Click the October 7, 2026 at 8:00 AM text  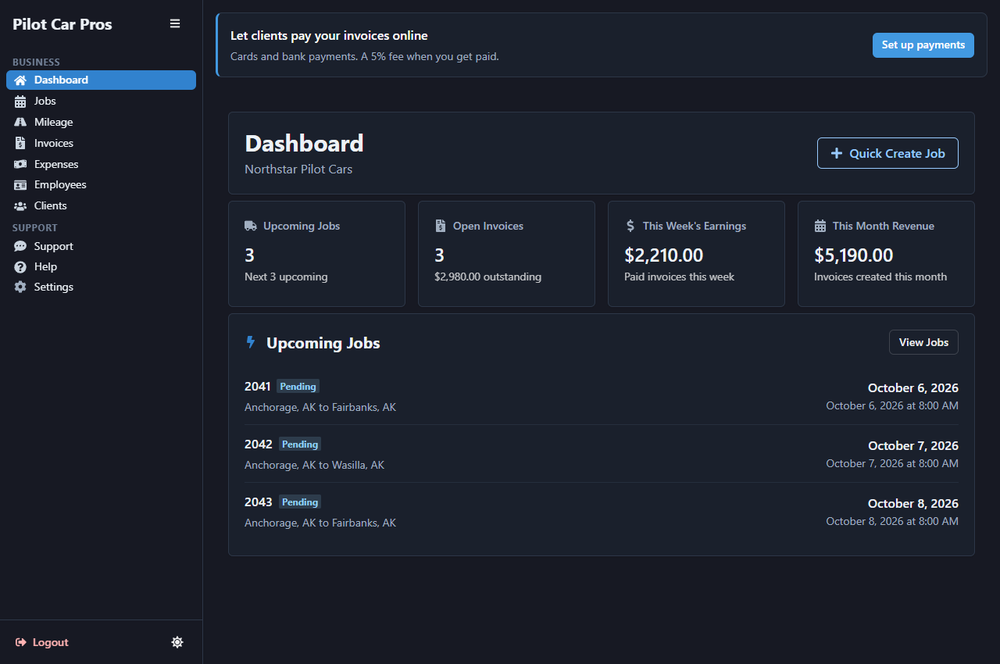tap(892, 464)
